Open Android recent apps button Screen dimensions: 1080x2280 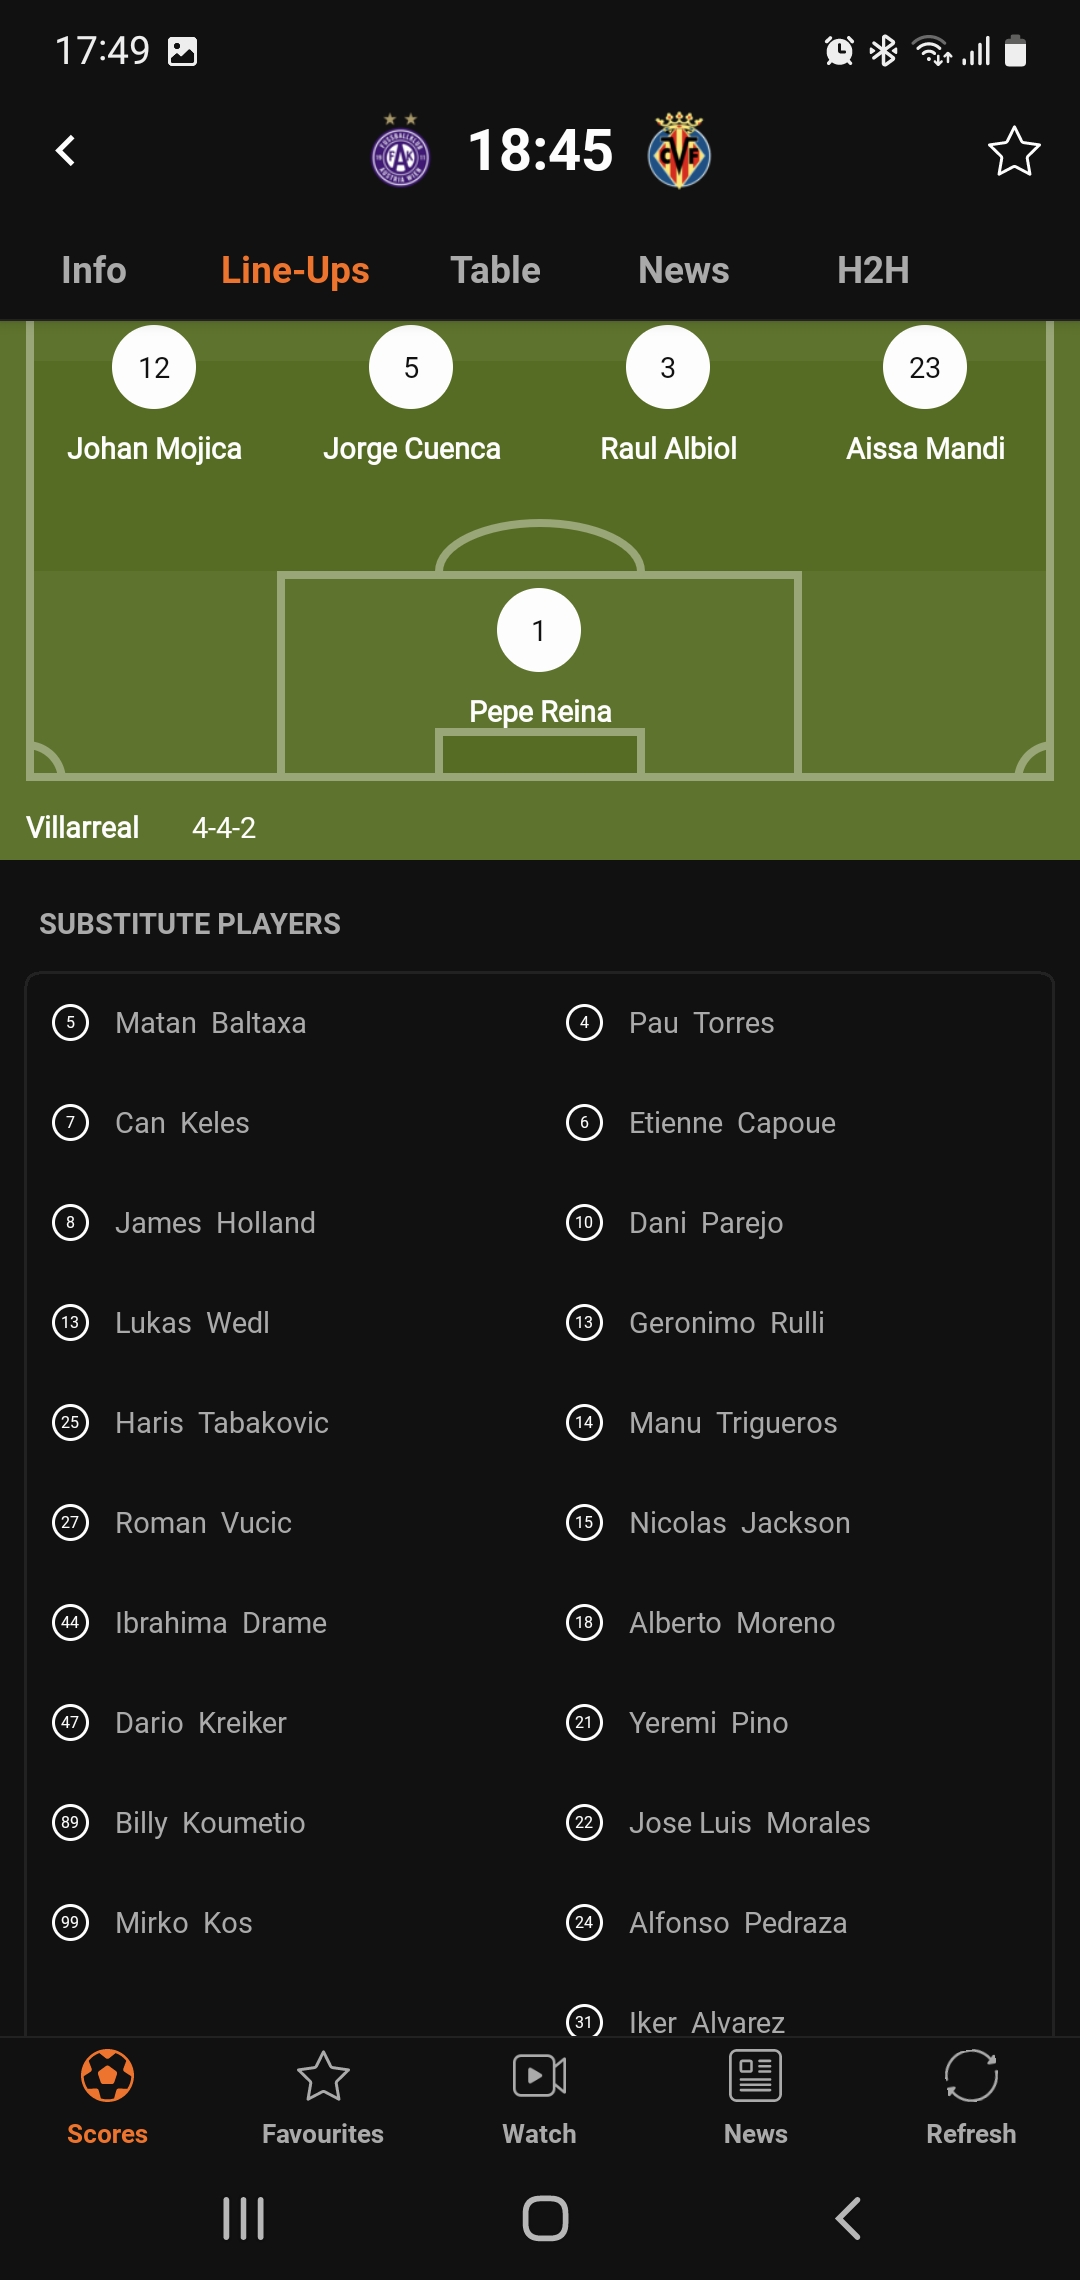pyautogui.click(x=243, y=2218)
